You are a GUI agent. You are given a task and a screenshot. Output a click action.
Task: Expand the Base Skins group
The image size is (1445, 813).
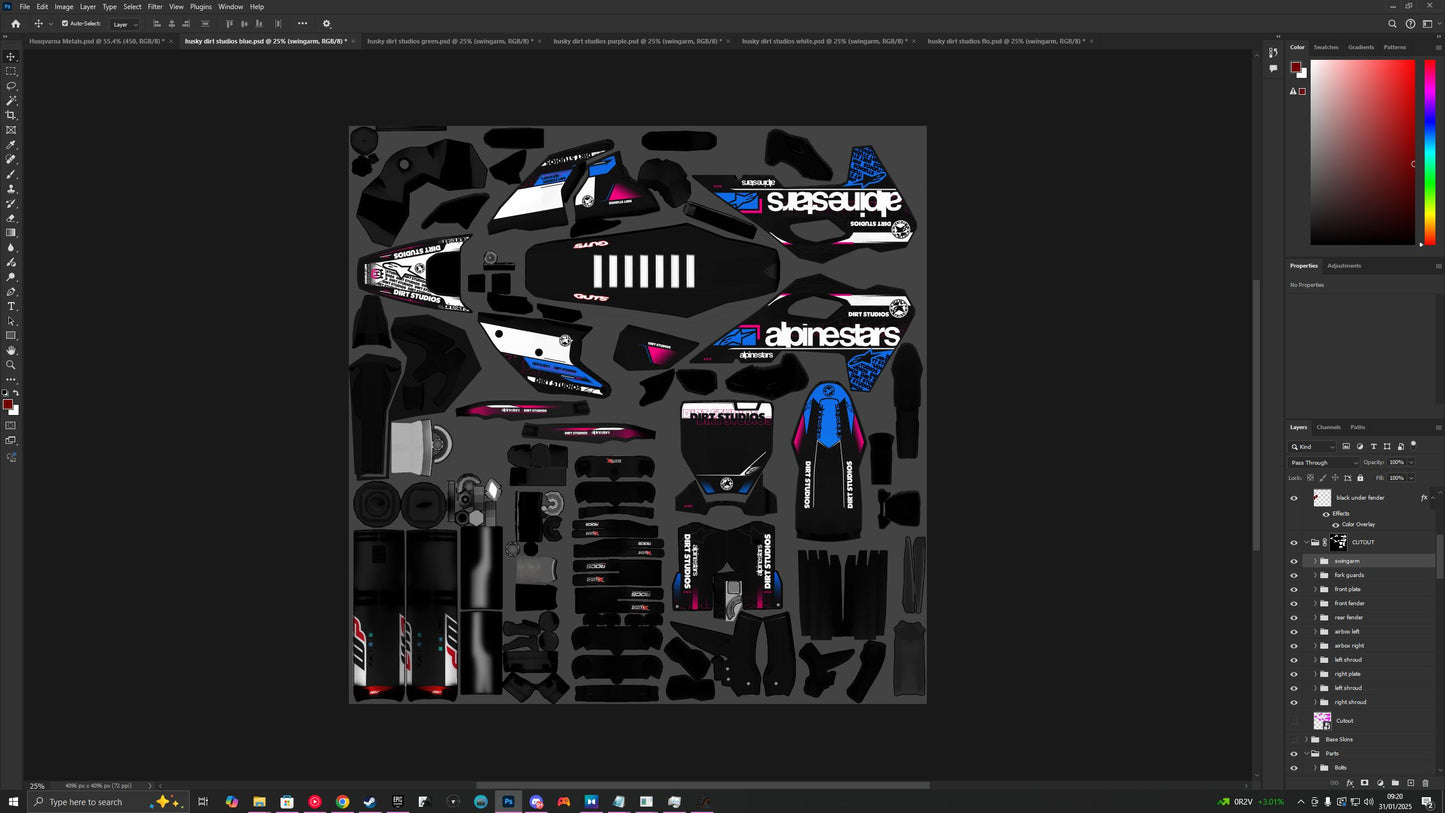[1306, 739]
